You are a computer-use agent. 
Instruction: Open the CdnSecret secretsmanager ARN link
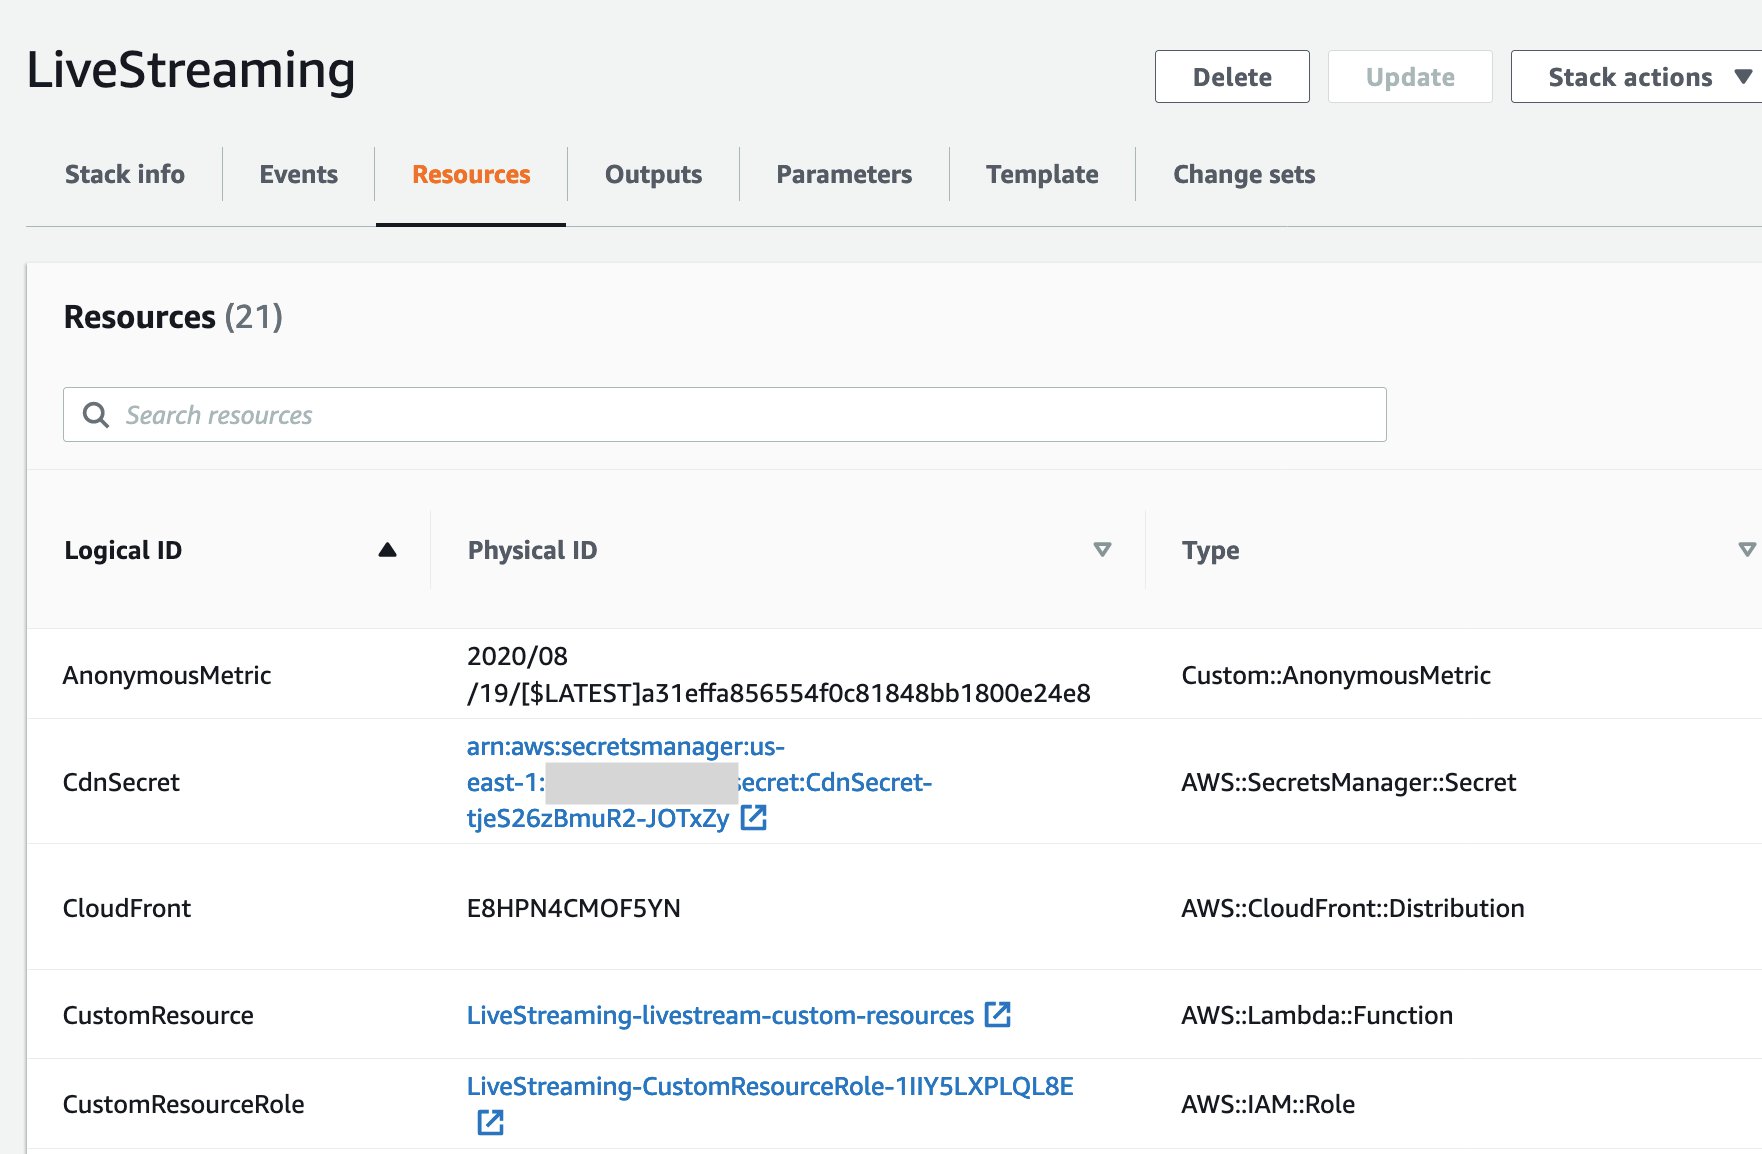click(x=699, y=782)
